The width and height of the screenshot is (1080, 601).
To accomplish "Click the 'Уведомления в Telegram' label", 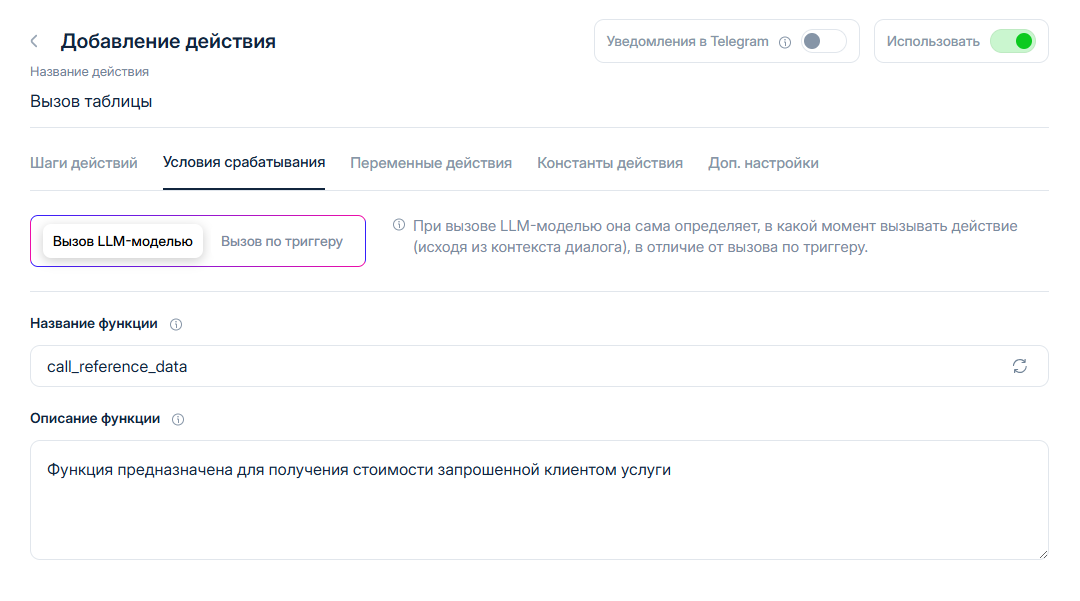I will [x=687, y=42].
